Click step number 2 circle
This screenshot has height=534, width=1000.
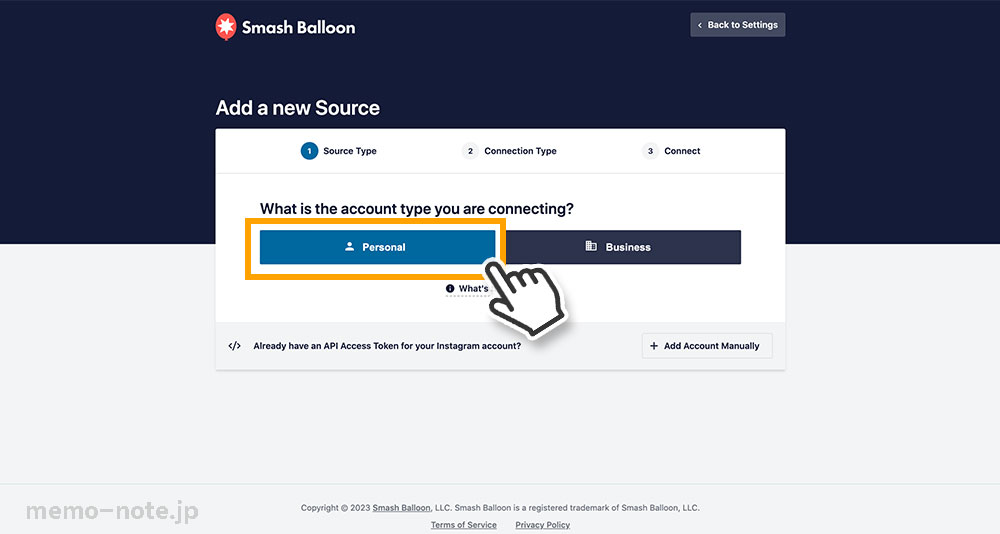(x=470, y=151)
